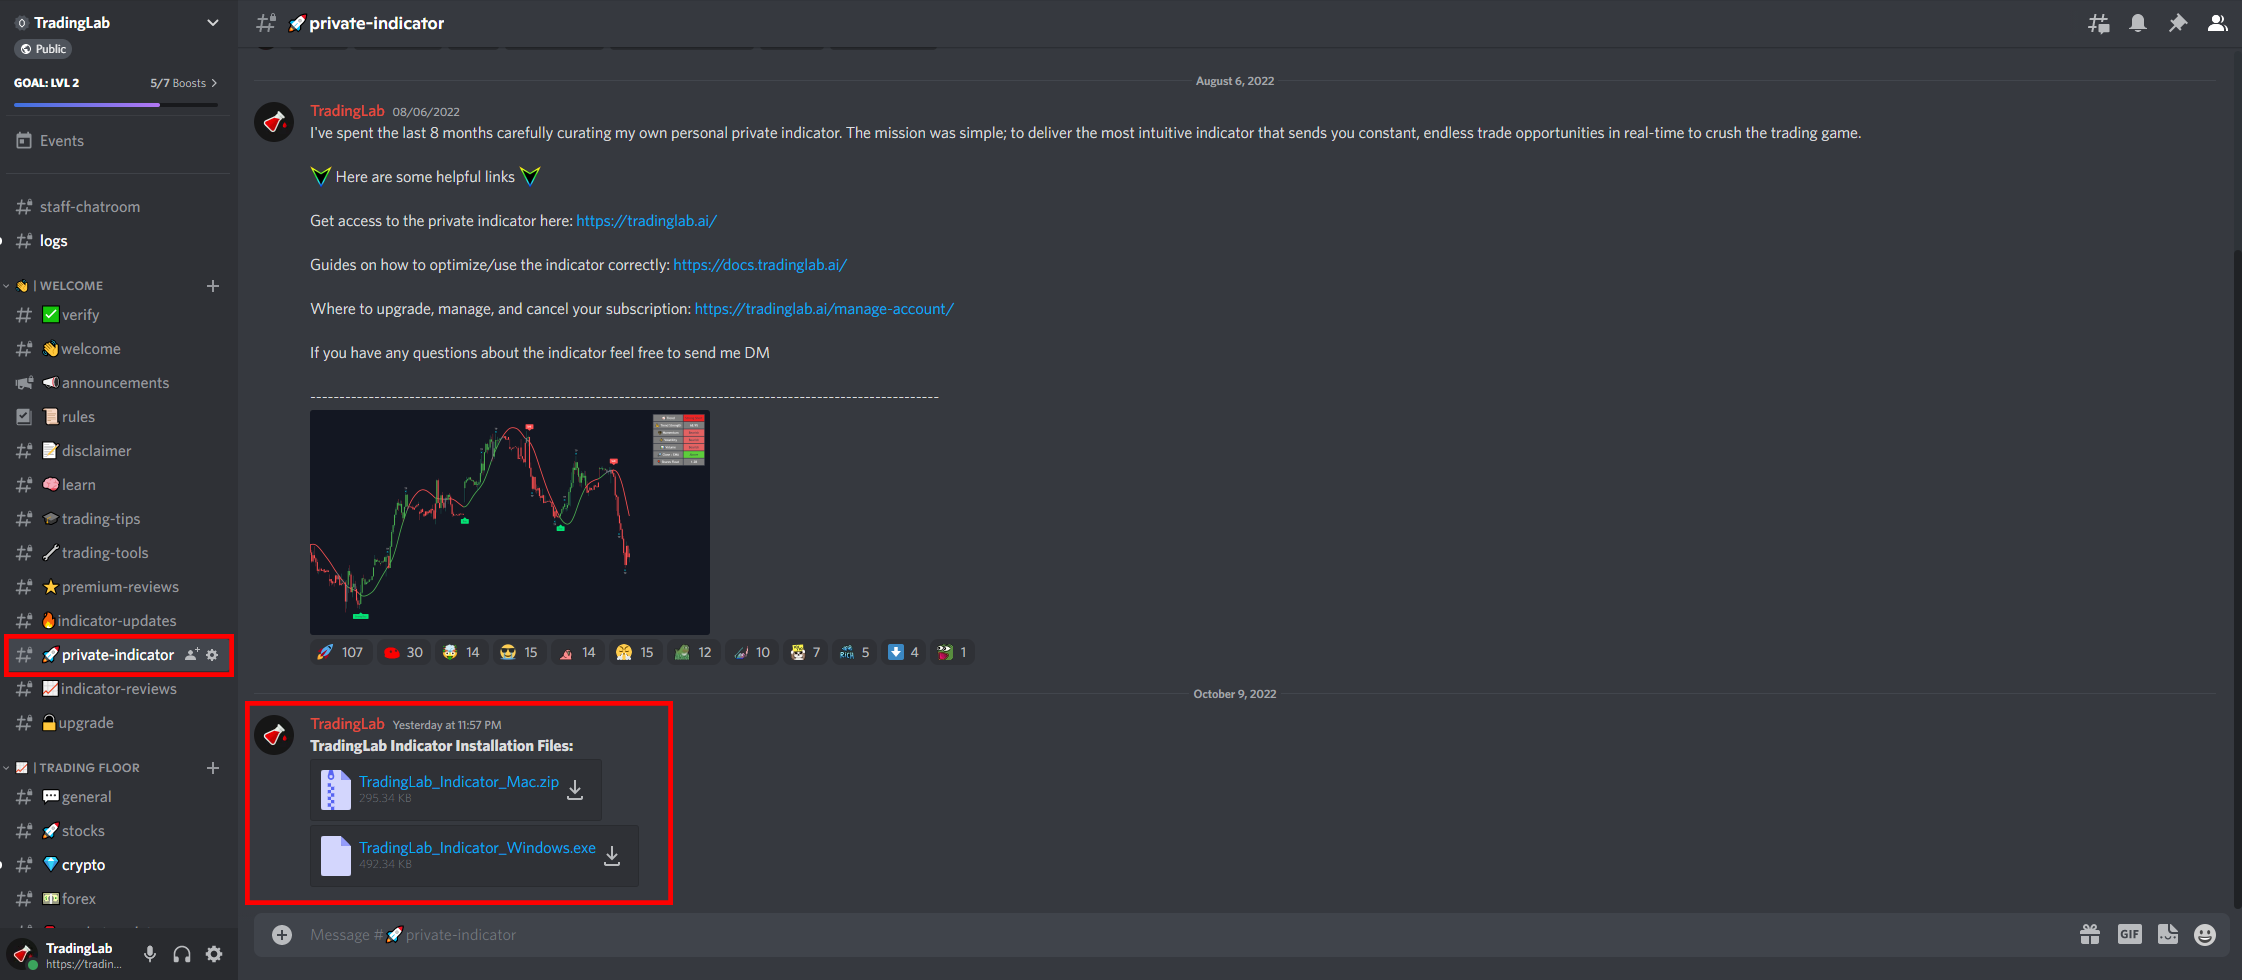The width and height of the screenshot is (2242, 980).
Task: Open the Threads icon in channel header
Action: (2098, 23)
